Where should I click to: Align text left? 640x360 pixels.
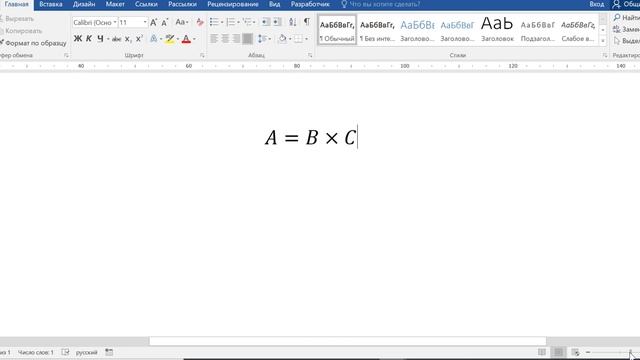pos(214,39)
